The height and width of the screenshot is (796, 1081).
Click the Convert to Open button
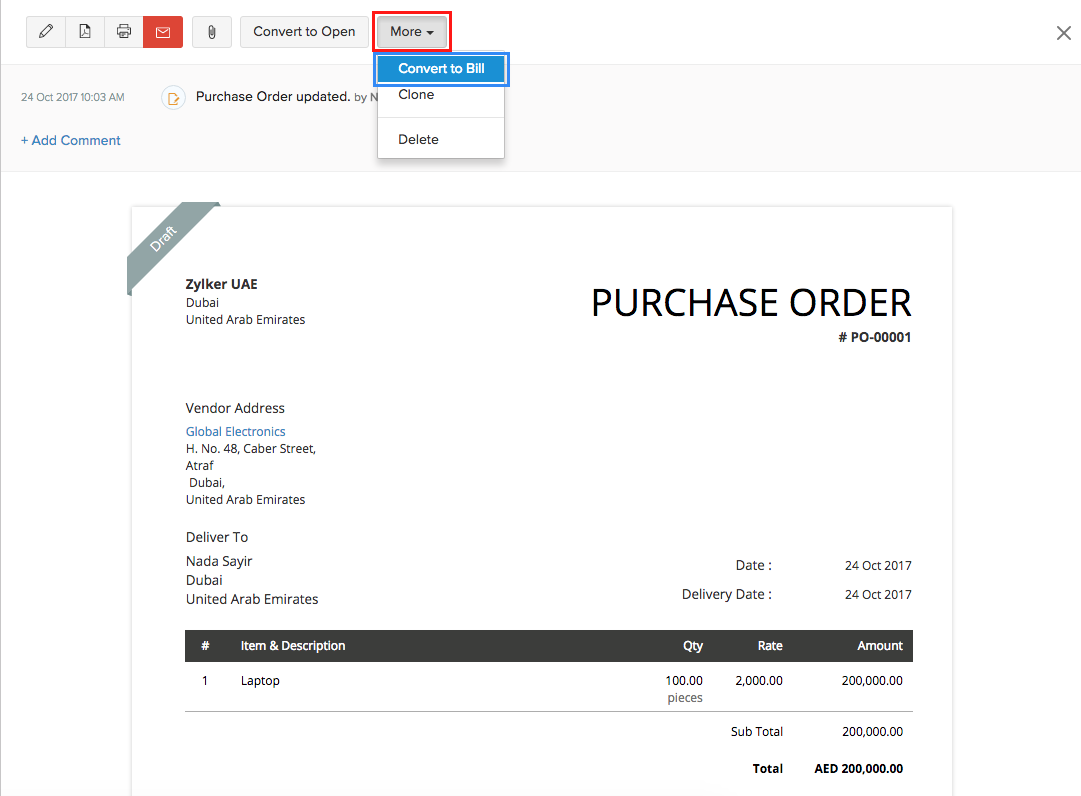[304, 32]
